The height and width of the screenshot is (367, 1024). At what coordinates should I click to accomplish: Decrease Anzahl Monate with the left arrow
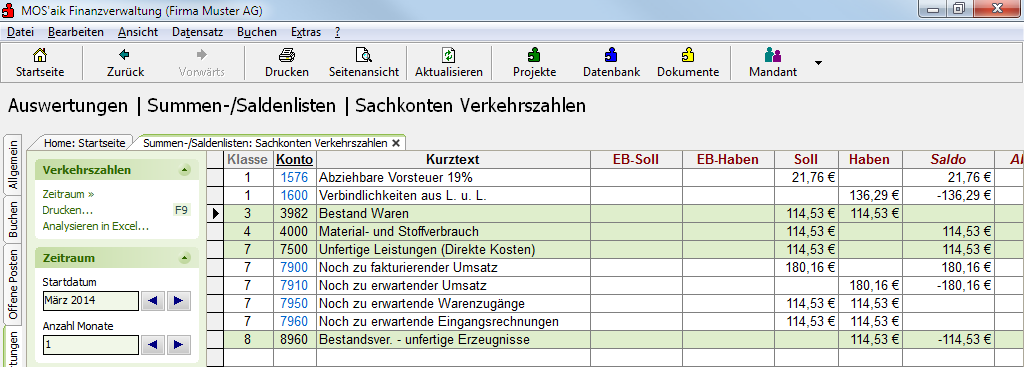pyautogui.click(x=152, y=345)
